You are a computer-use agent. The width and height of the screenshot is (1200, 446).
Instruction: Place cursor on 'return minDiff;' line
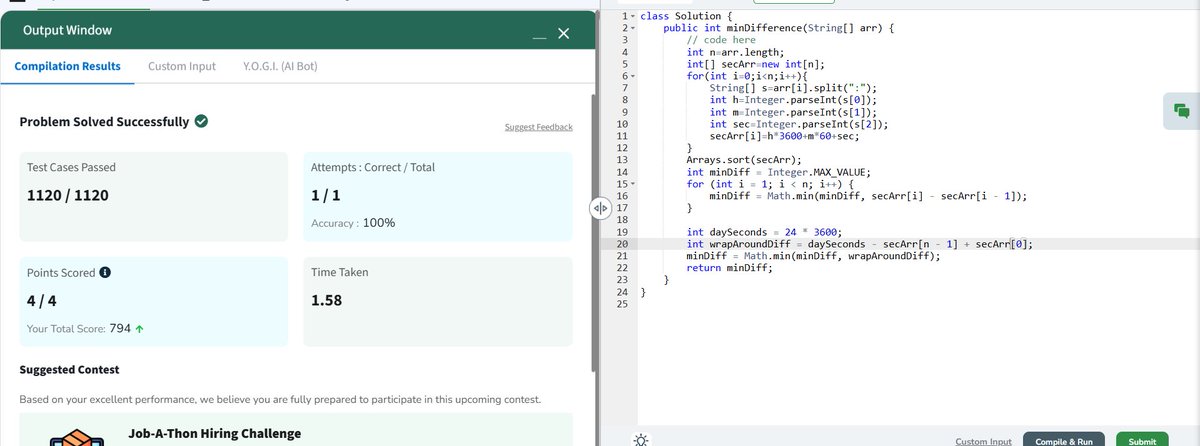[731, 268]
